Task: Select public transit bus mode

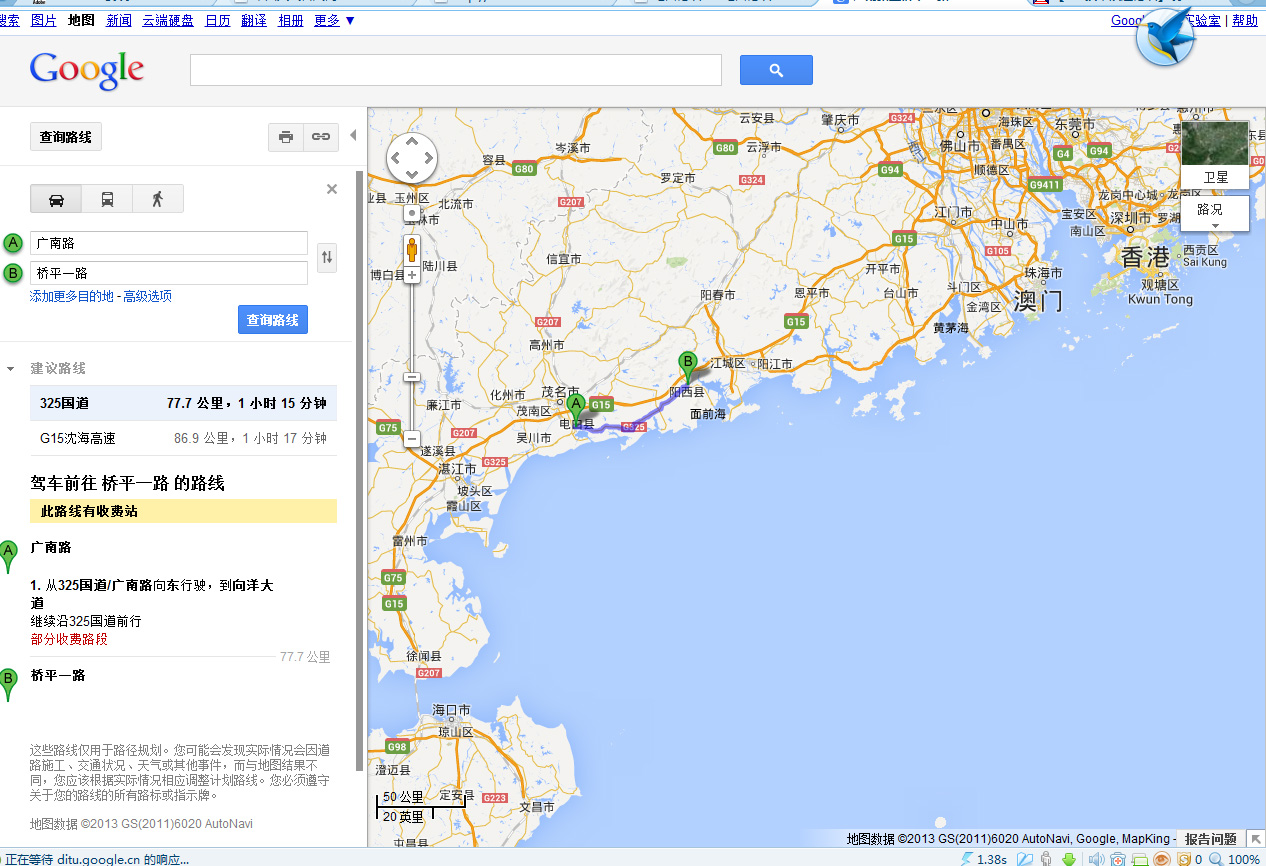Action: [x=107, y=199]
